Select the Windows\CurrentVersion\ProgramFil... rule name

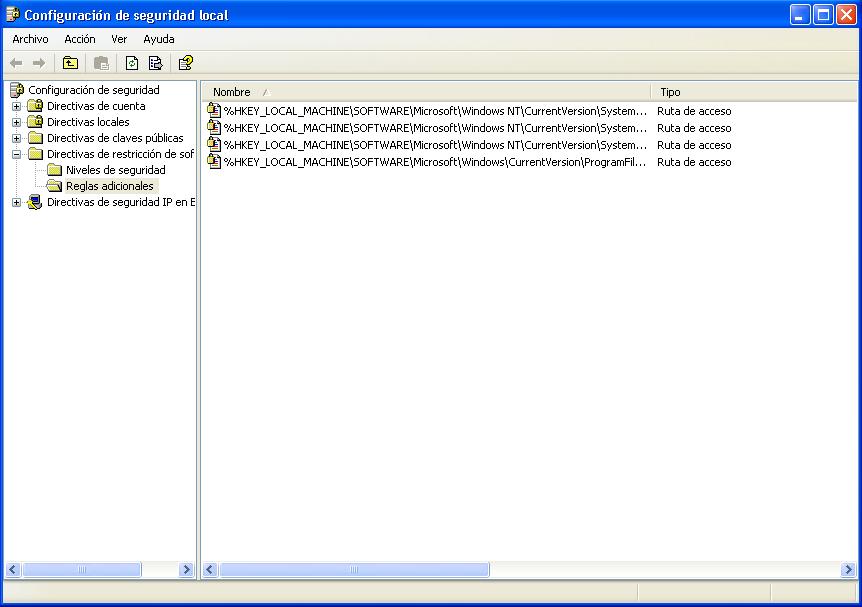pos(434,162)
